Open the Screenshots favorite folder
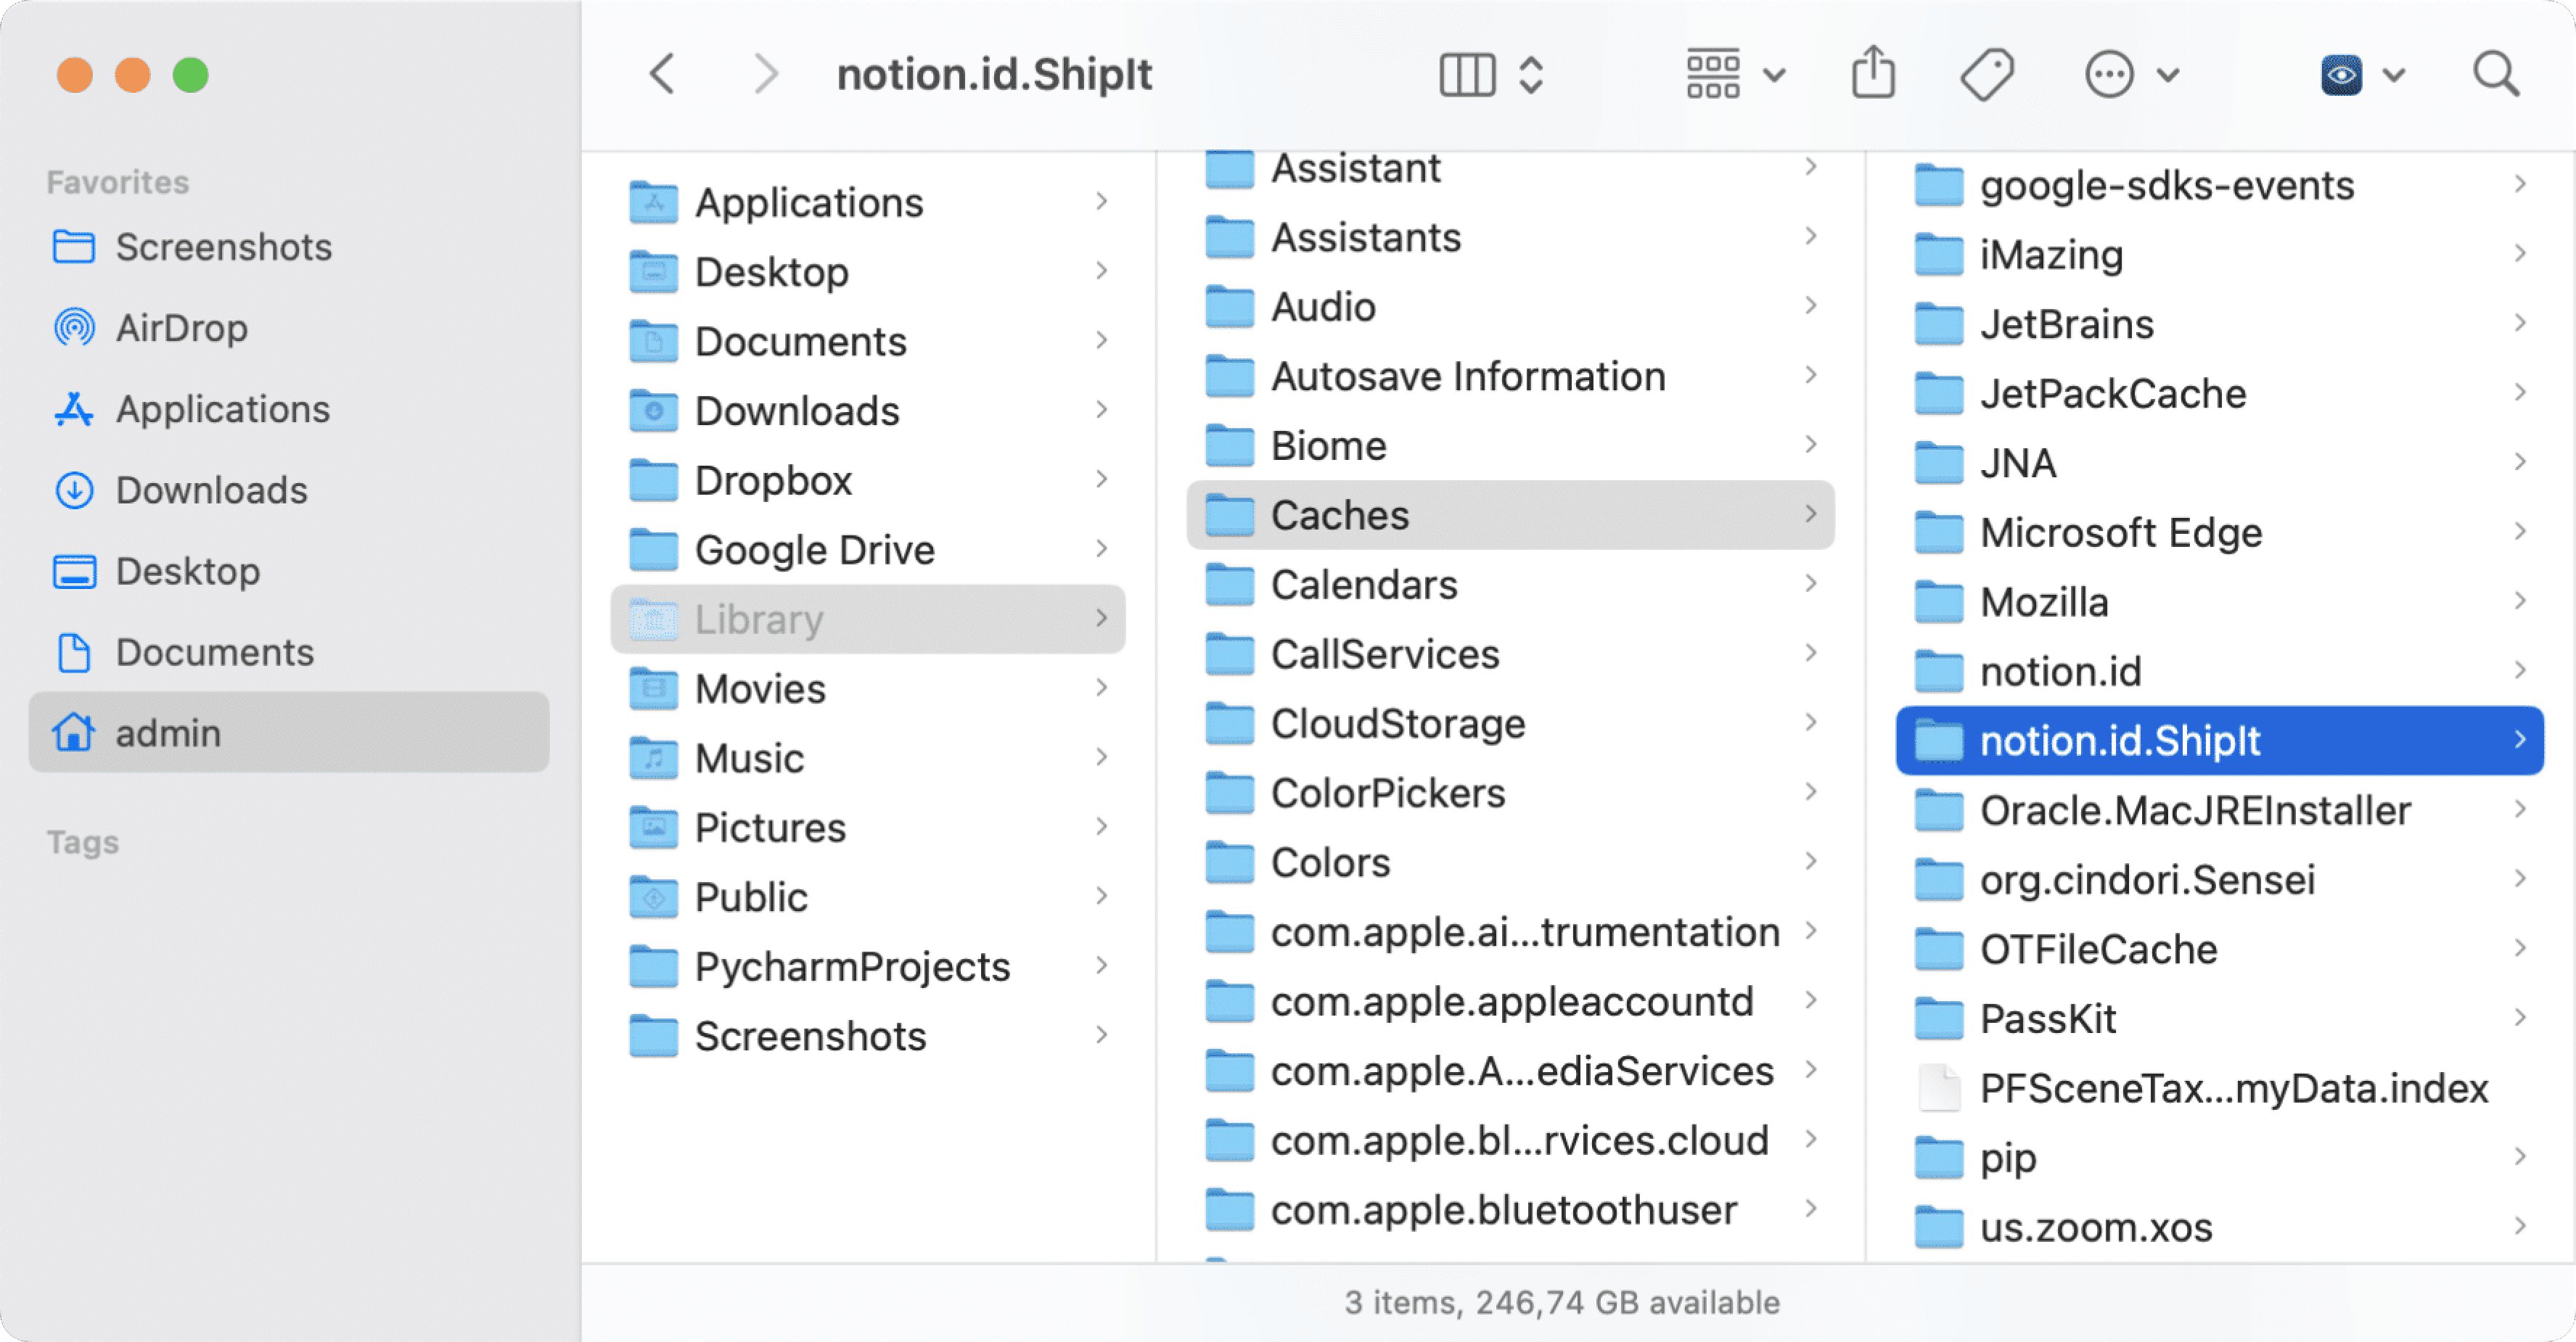The height and width of the screenshot is (1342, 2576). pyautogui.click(x=224, y=246)
